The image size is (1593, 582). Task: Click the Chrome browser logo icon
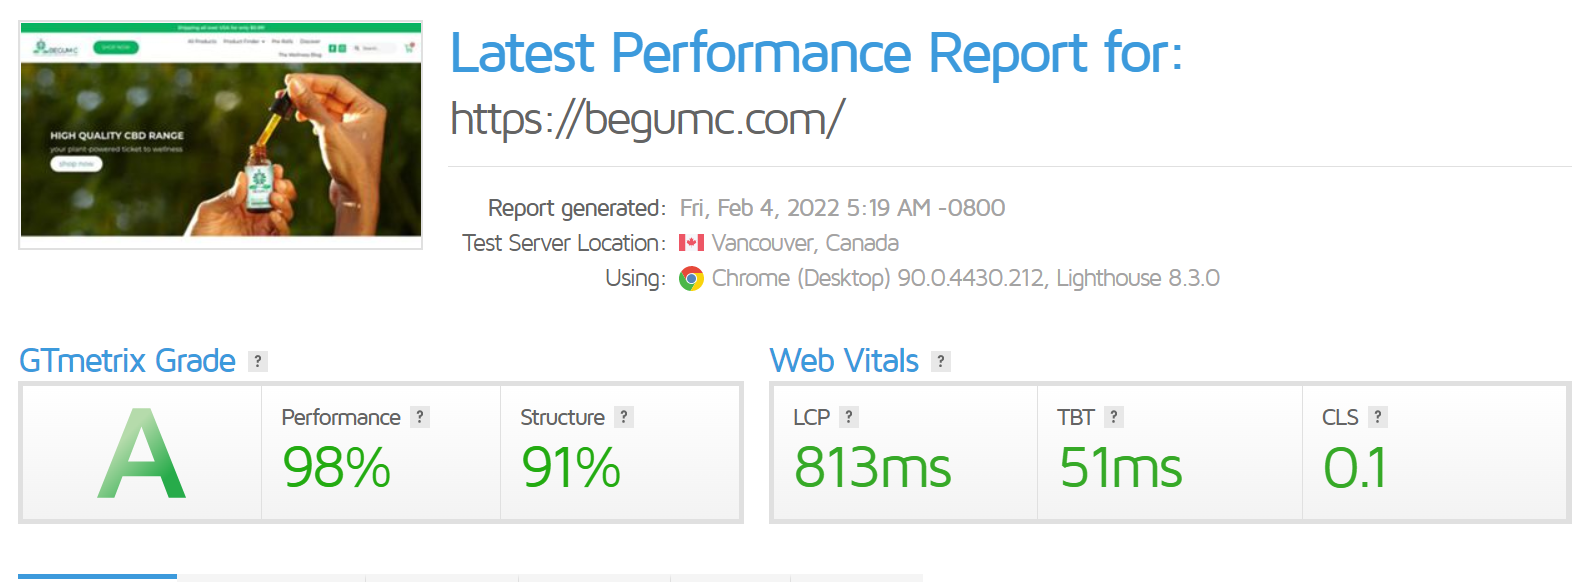691,279
